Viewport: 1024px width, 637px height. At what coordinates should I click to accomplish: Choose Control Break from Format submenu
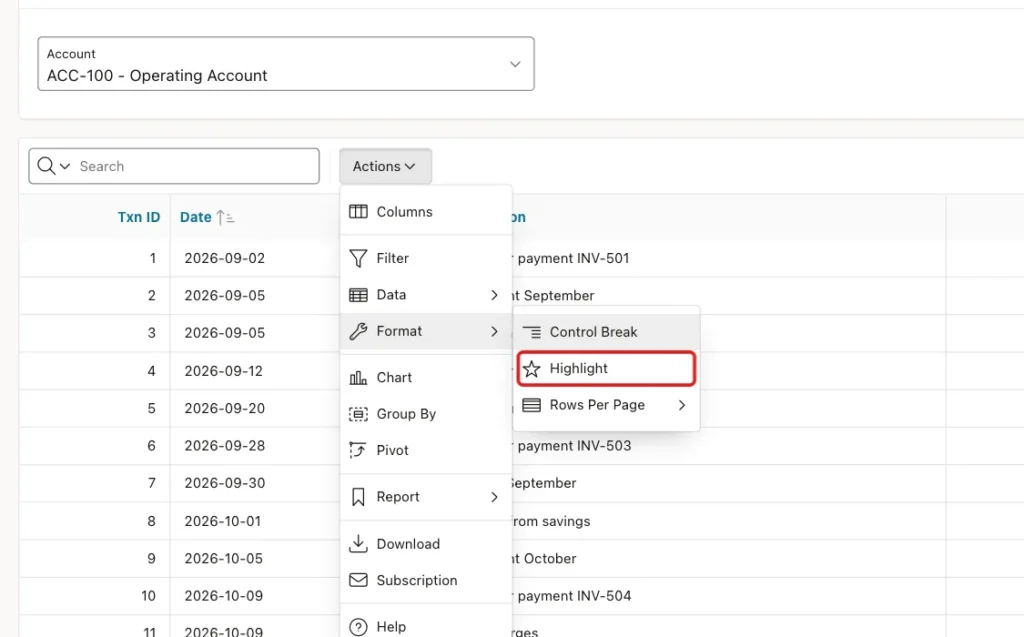click(x=606, y=332)
